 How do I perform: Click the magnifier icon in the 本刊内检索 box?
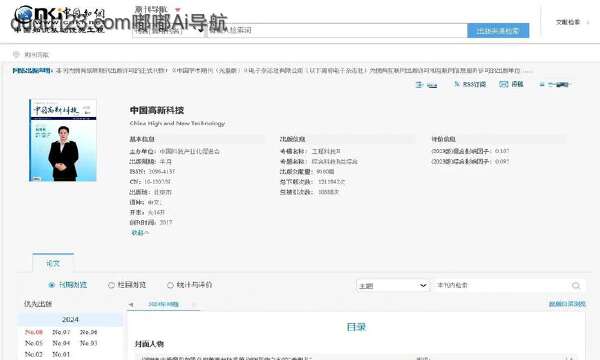click(576, 285)
